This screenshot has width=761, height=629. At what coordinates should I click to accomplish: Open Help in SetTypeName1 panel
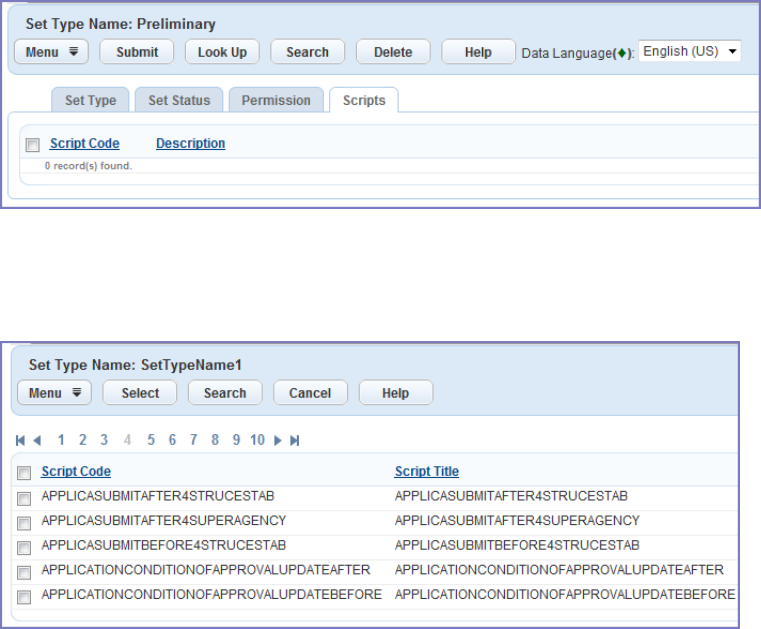click(396, 393)
